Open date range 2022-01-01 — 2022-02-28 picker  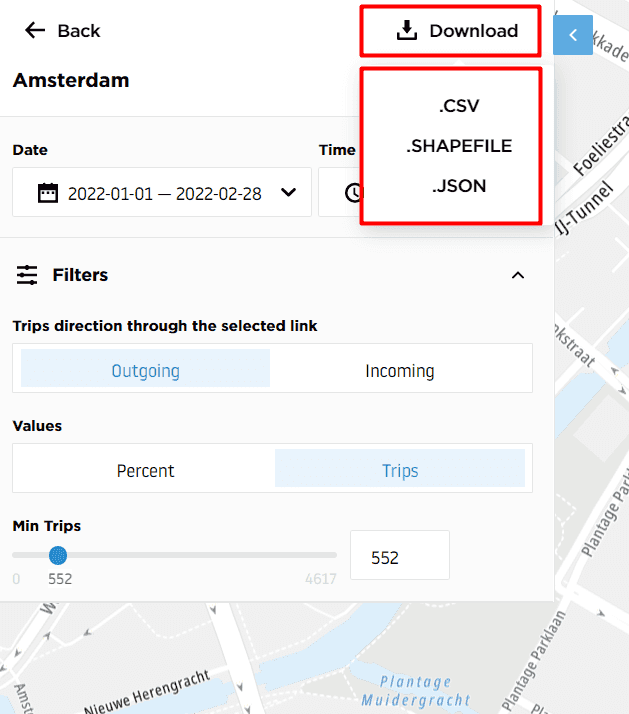click(x=164, y=194)
